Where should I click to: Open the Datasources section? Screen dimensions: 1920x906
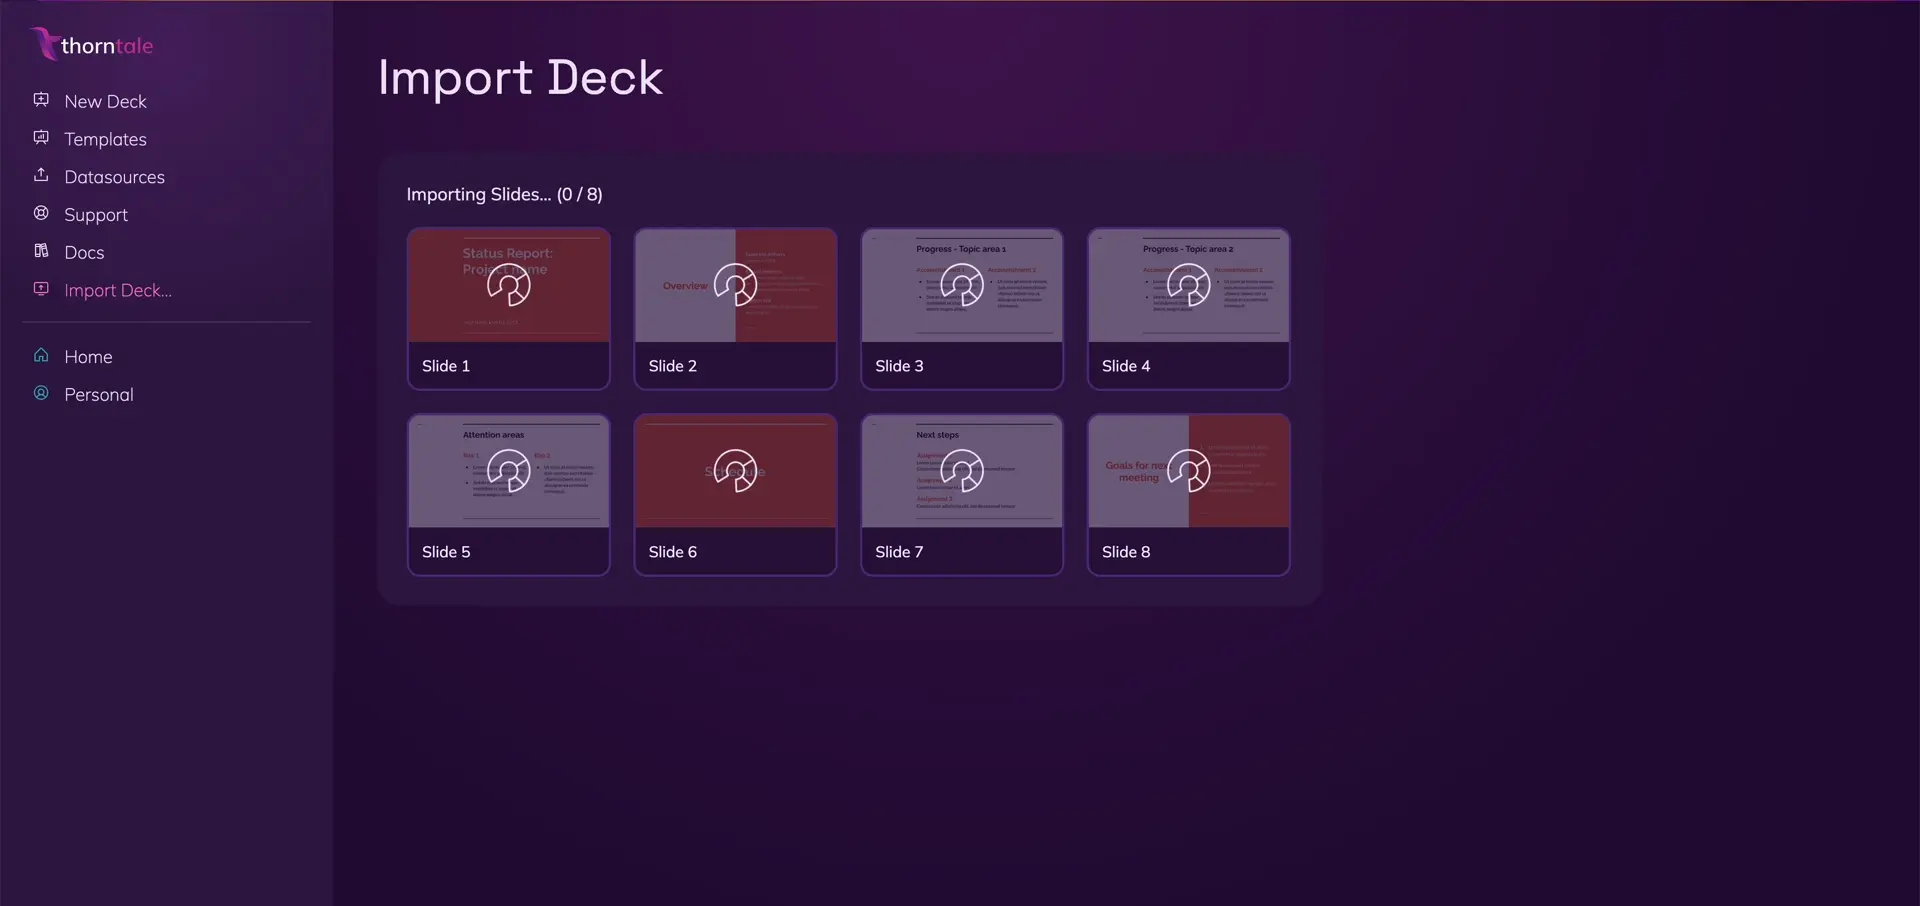pos(114,177)
